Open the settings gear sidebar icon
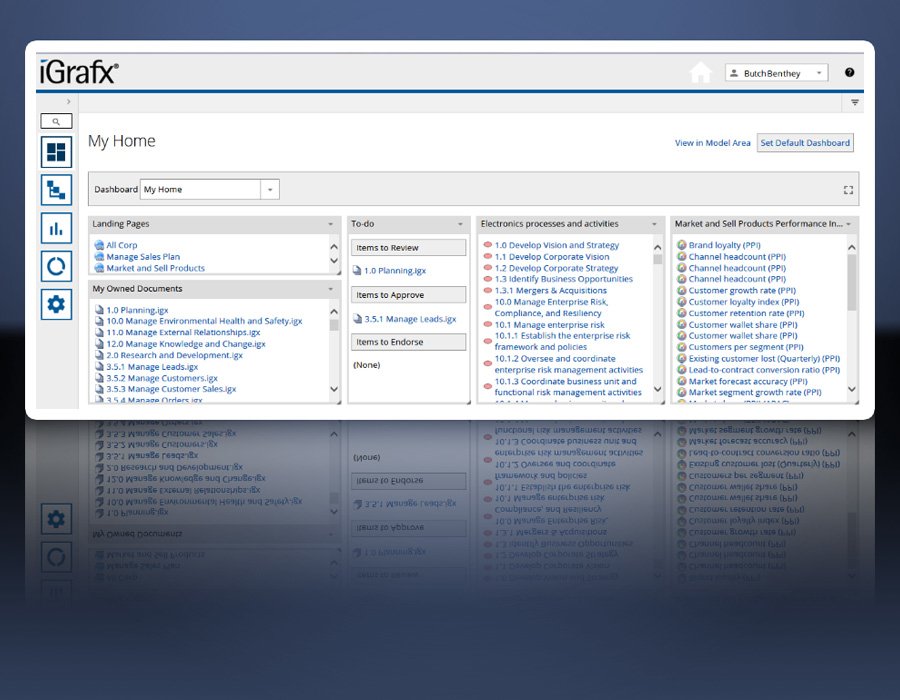 point(56,304)
